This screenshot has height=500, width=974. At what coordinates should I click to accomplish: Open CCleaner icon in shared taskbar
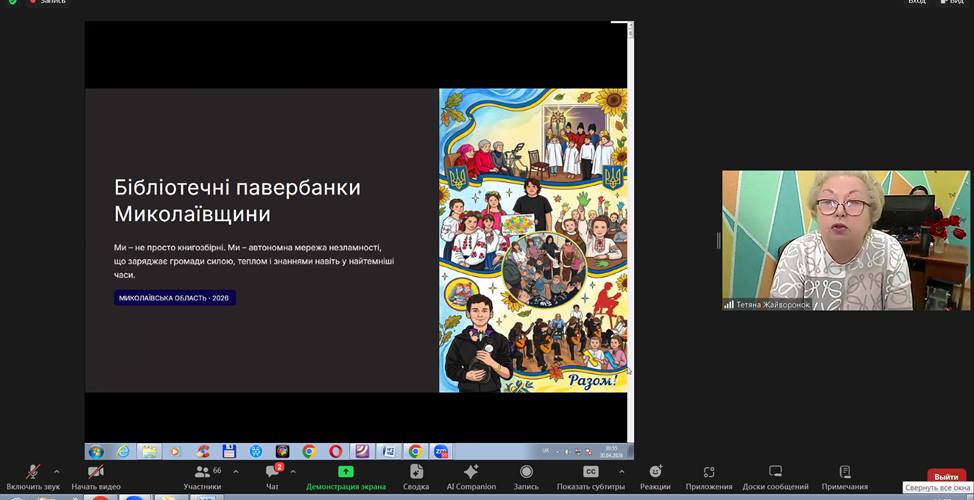(203, 452)
